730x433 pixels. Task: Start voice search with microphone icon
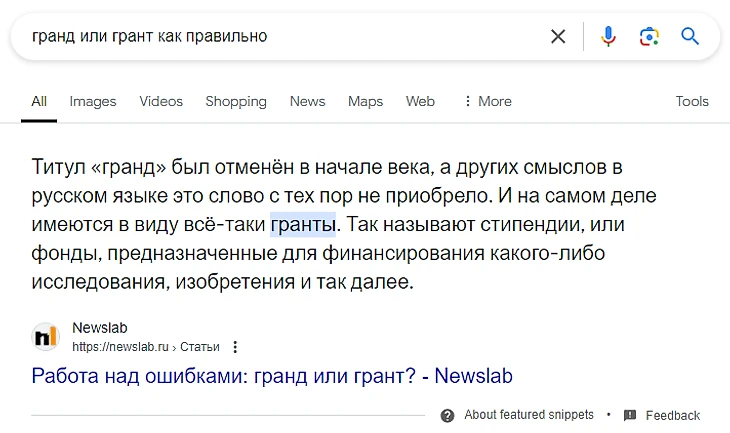pyautogui.click(x=608, y=37)
